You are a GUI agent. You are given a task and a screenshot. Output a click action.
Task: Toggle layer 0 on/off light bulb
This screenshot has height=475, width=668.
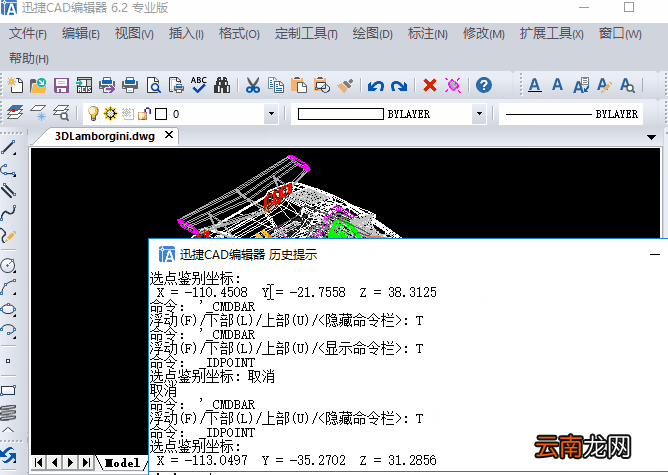(x=93, y=114)
